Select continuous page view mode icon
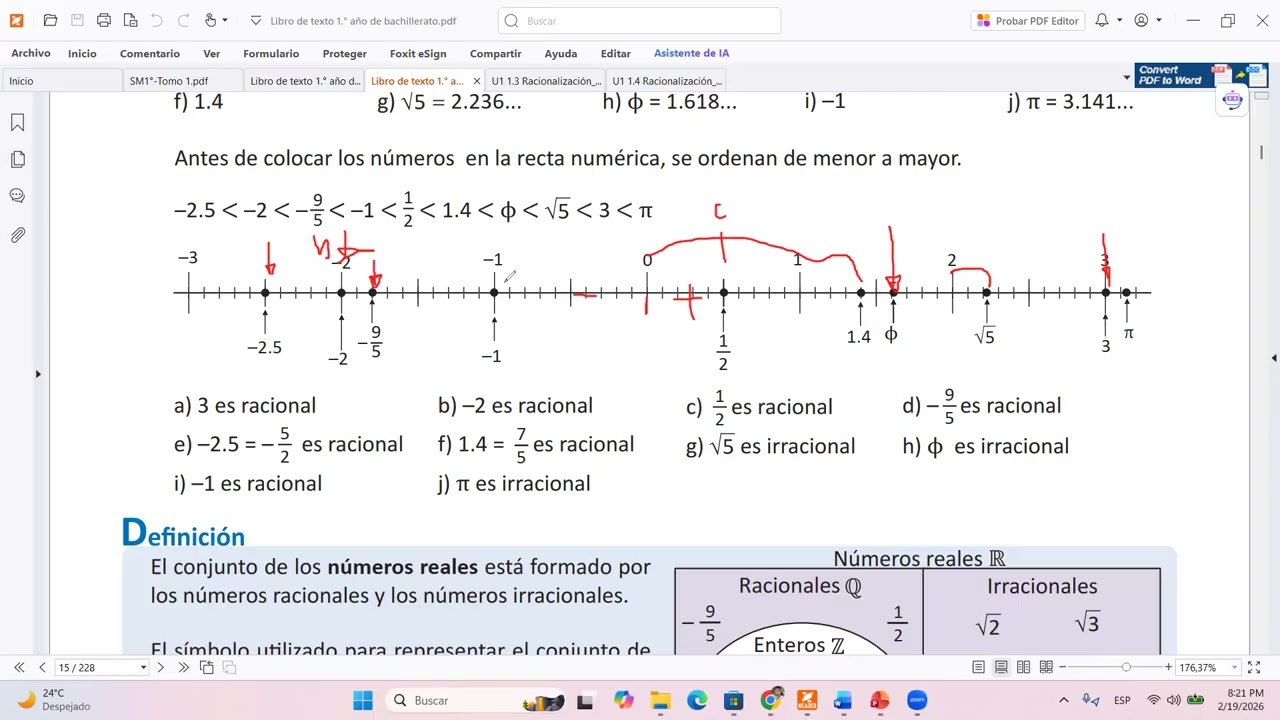 click(1001, 667)
